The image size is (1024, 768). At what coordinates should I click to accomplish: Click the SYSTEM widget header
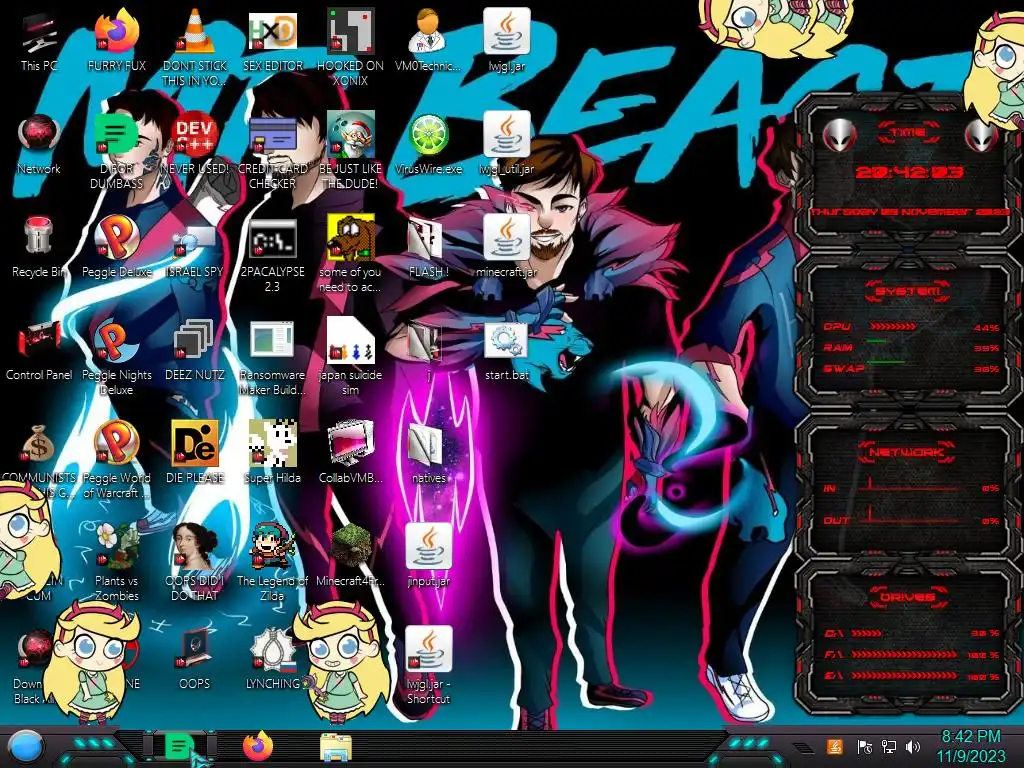tap(907, 291)
